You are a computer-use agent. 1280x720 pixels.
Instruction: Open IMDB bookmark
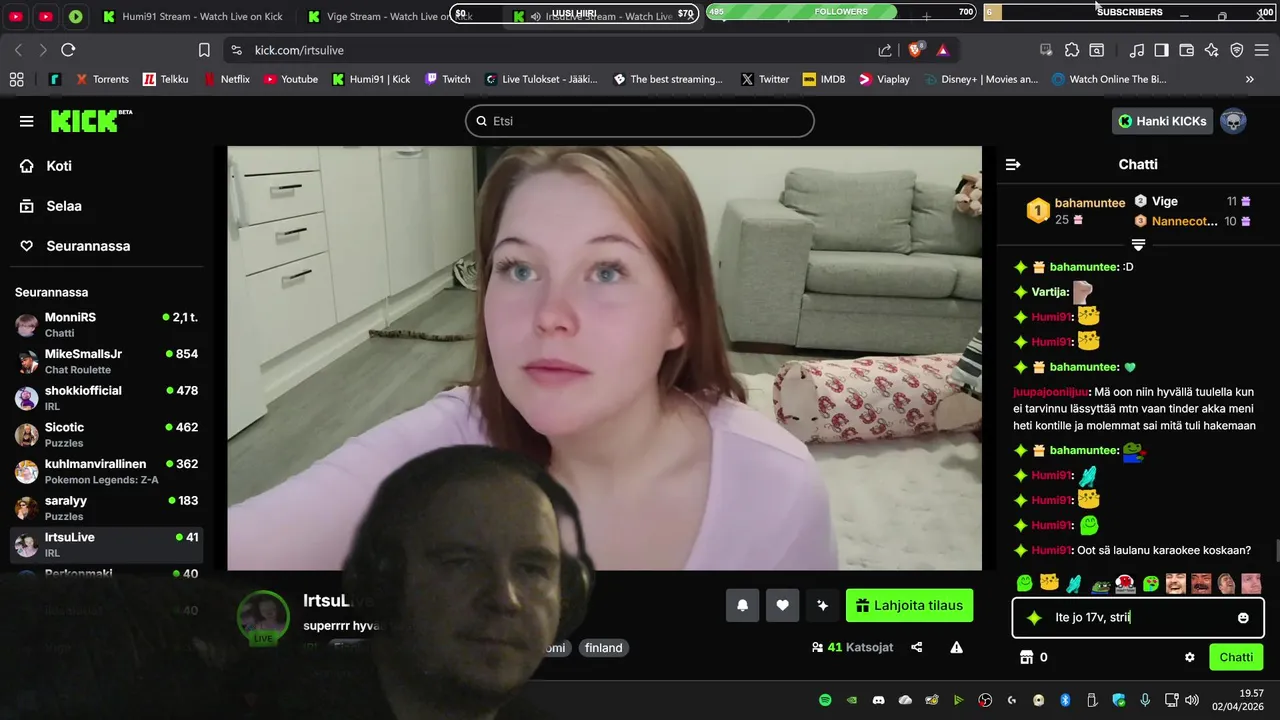pyautogui.click(x=823, y=79)
